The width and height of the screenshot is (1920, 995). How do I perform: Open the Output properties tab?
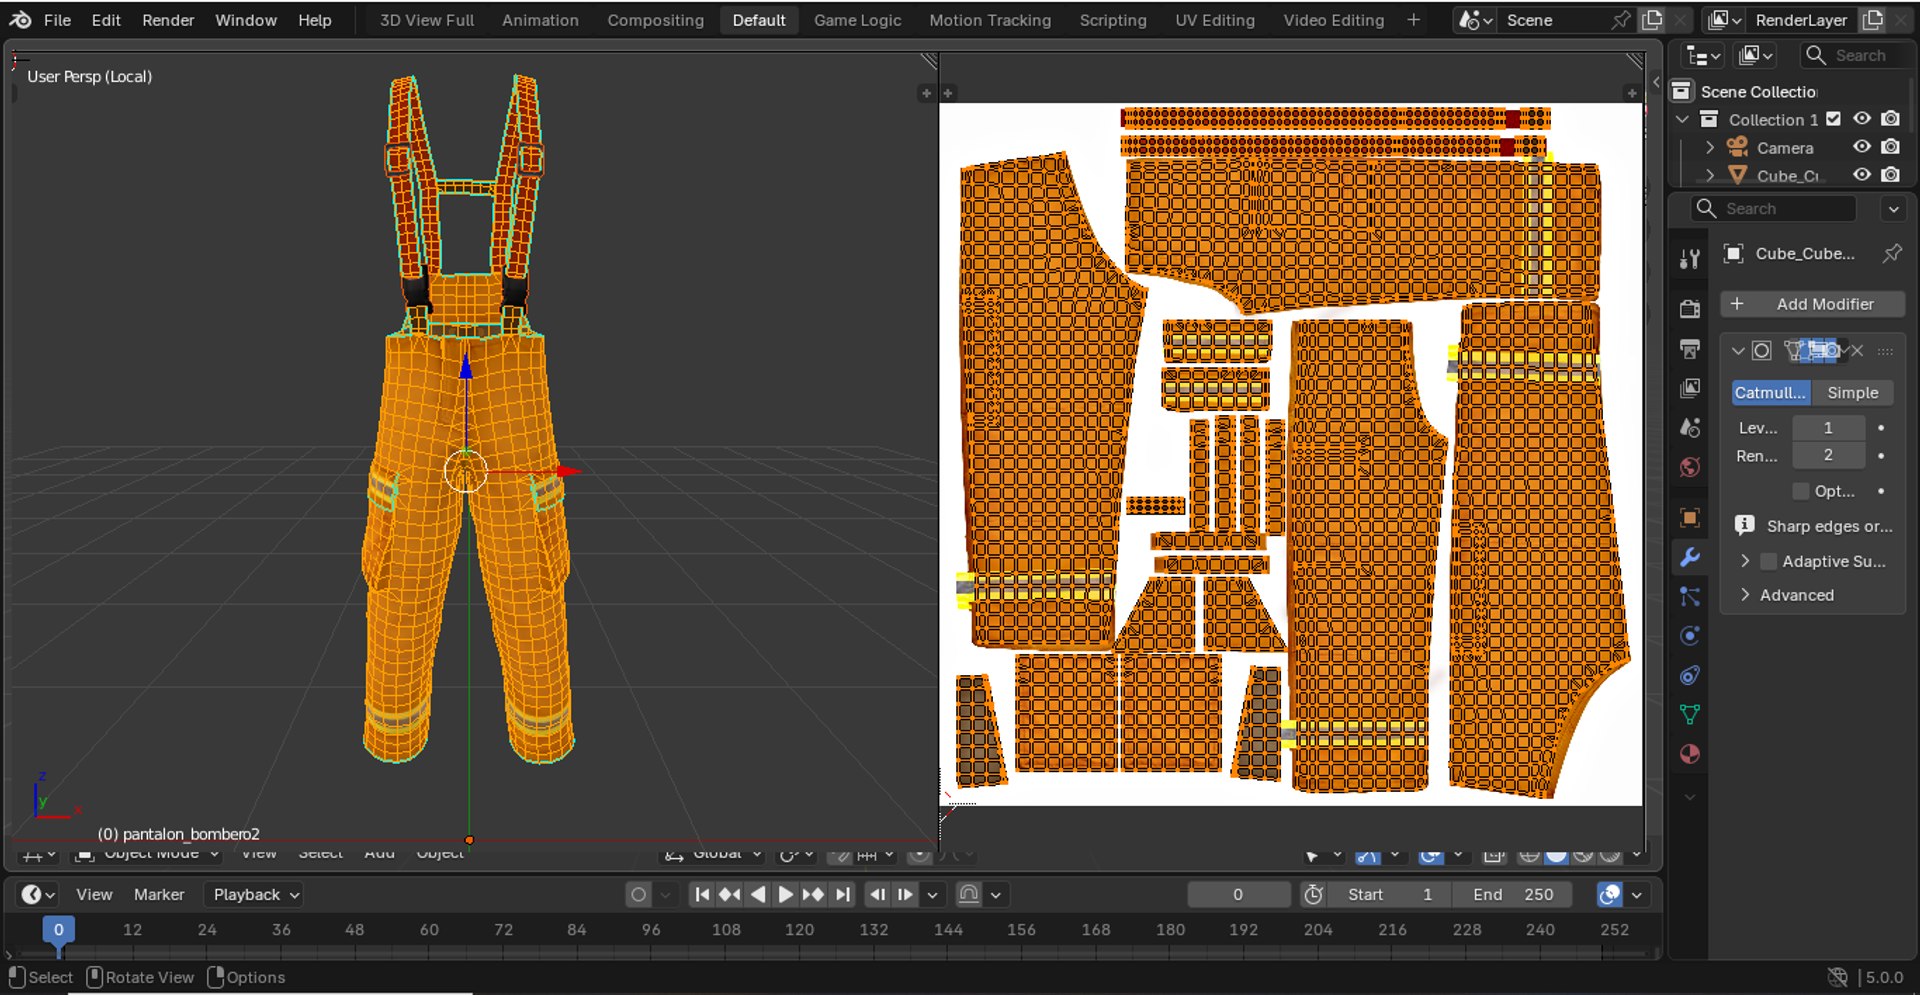tap(1690, 349)
